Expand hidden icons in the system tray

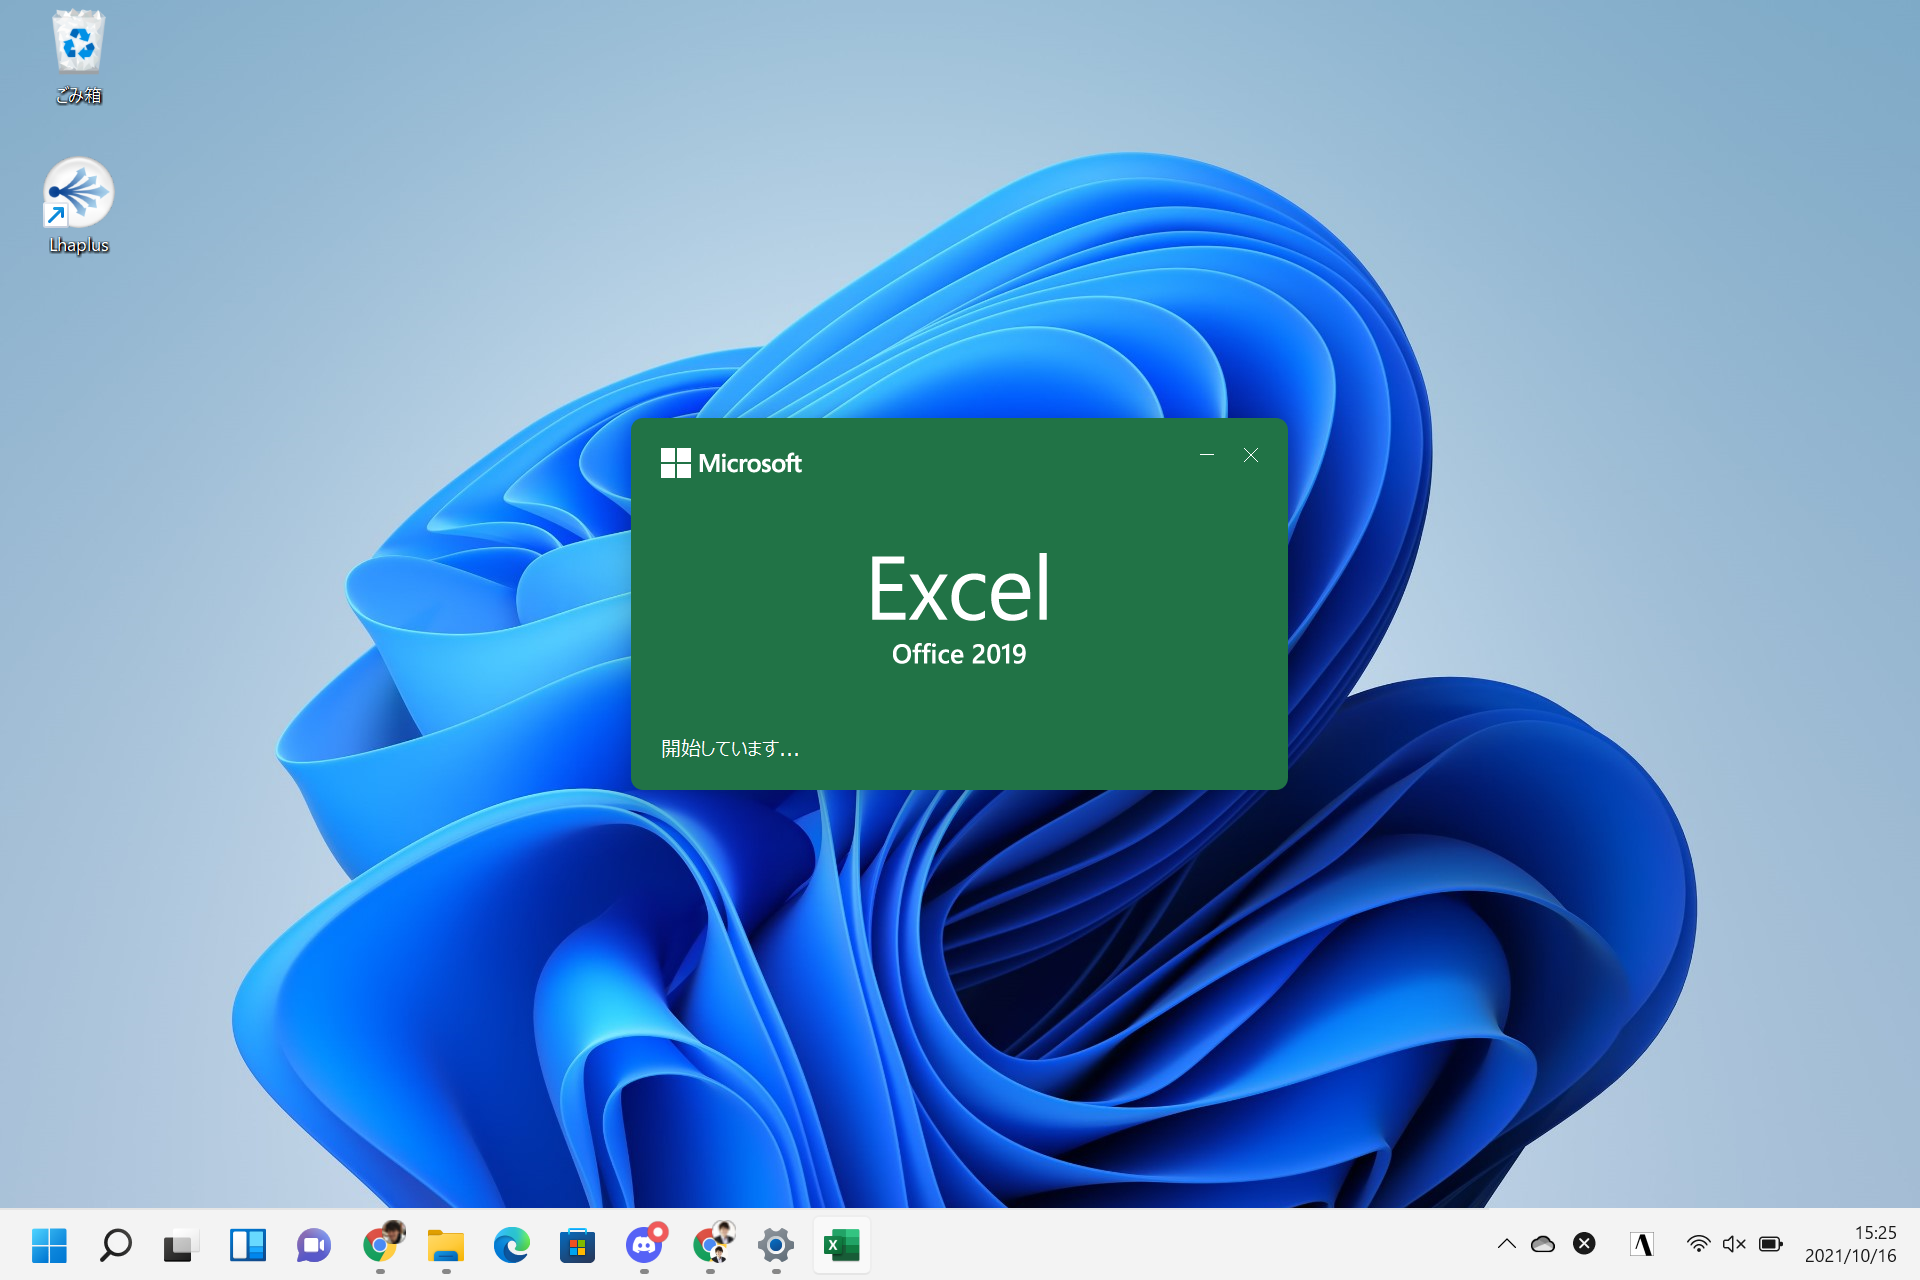pos(1506,1244)
